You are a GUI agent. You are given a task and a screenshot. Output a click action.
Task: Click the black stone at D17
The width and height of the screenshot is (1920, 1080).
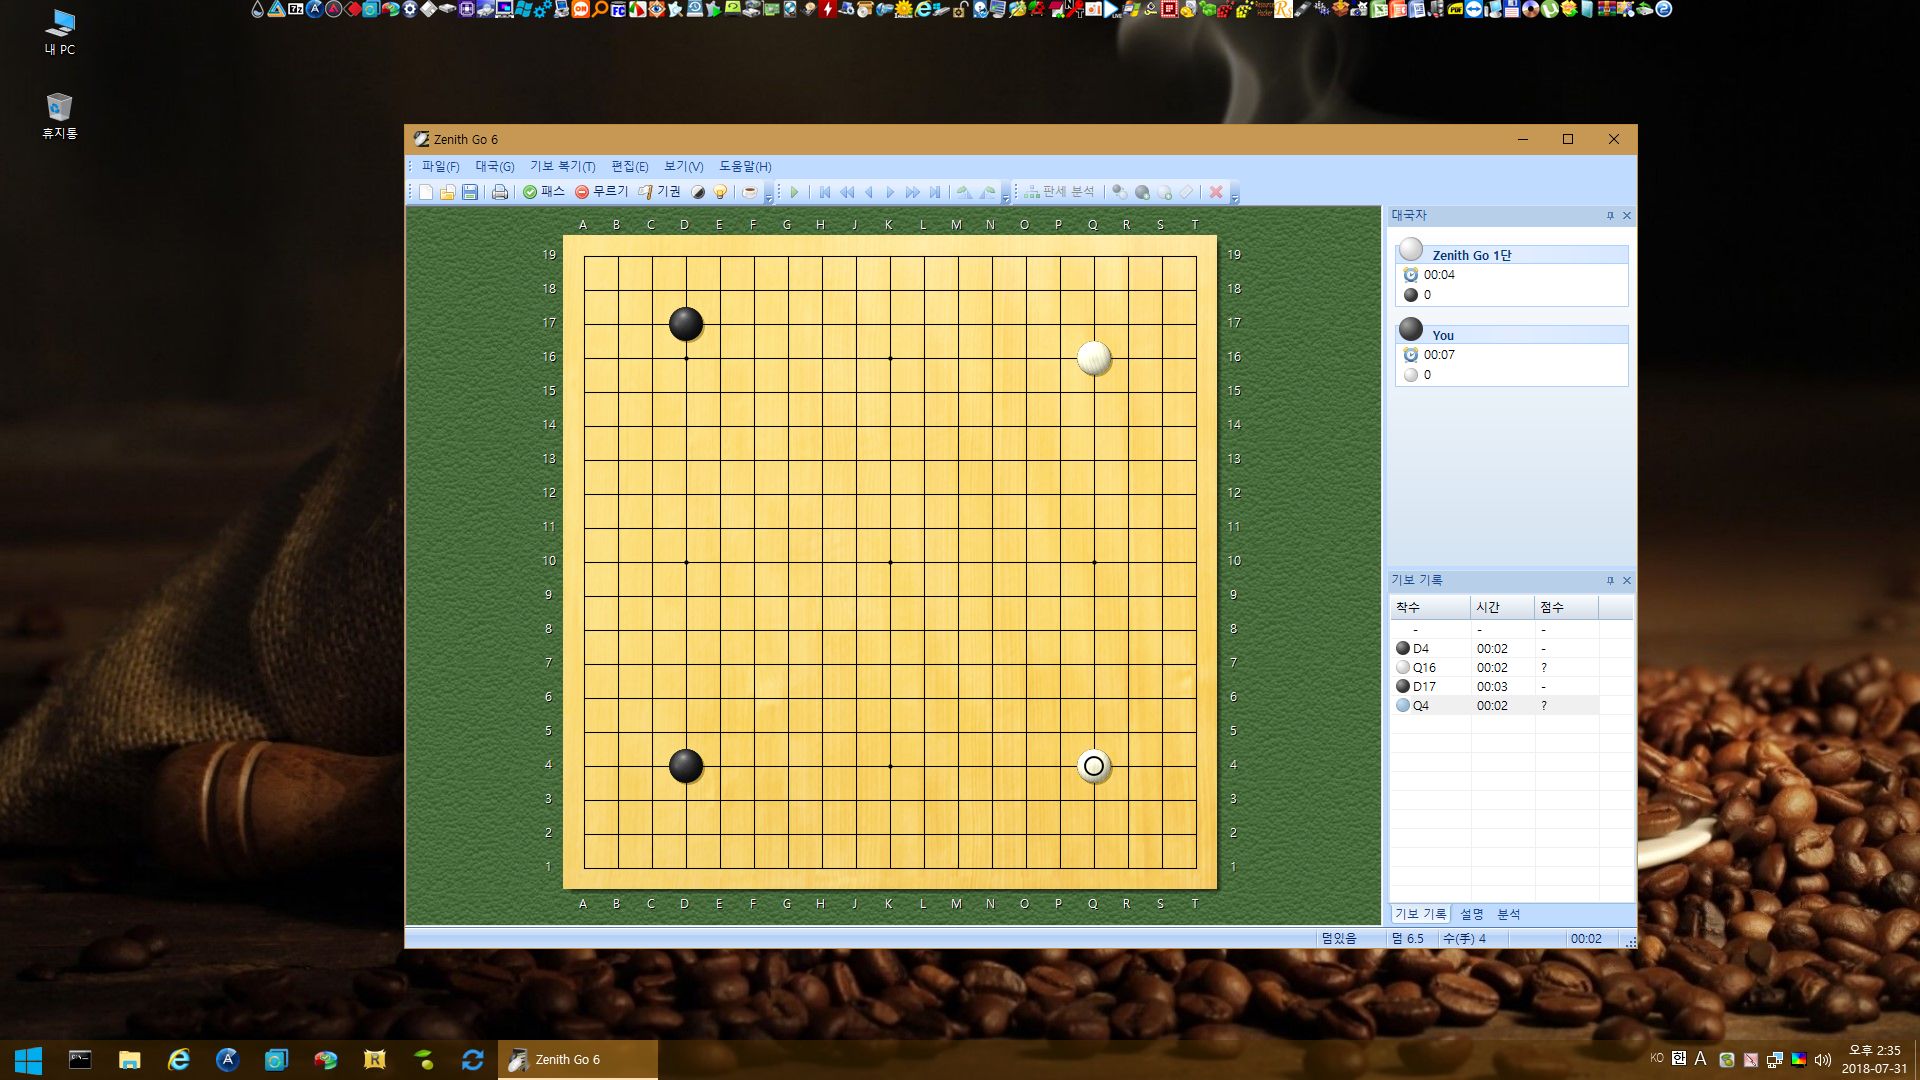coord(686,324)
